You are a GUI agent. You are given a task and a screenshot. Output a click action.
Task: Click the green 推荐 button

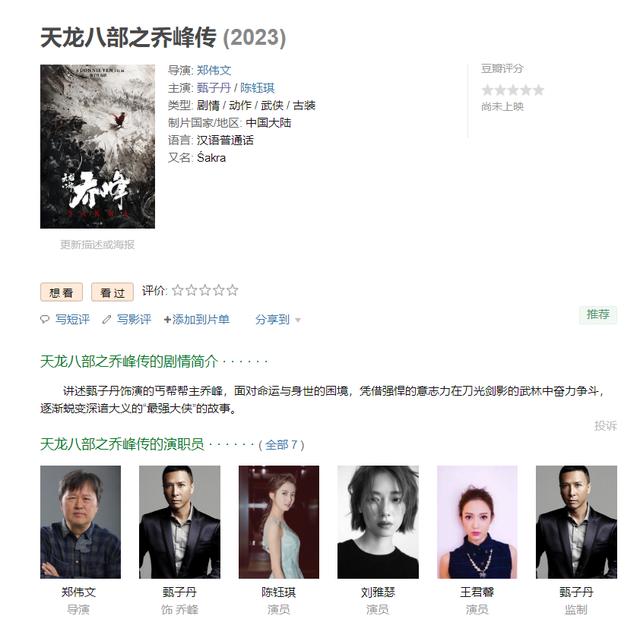tap(598, 315)
